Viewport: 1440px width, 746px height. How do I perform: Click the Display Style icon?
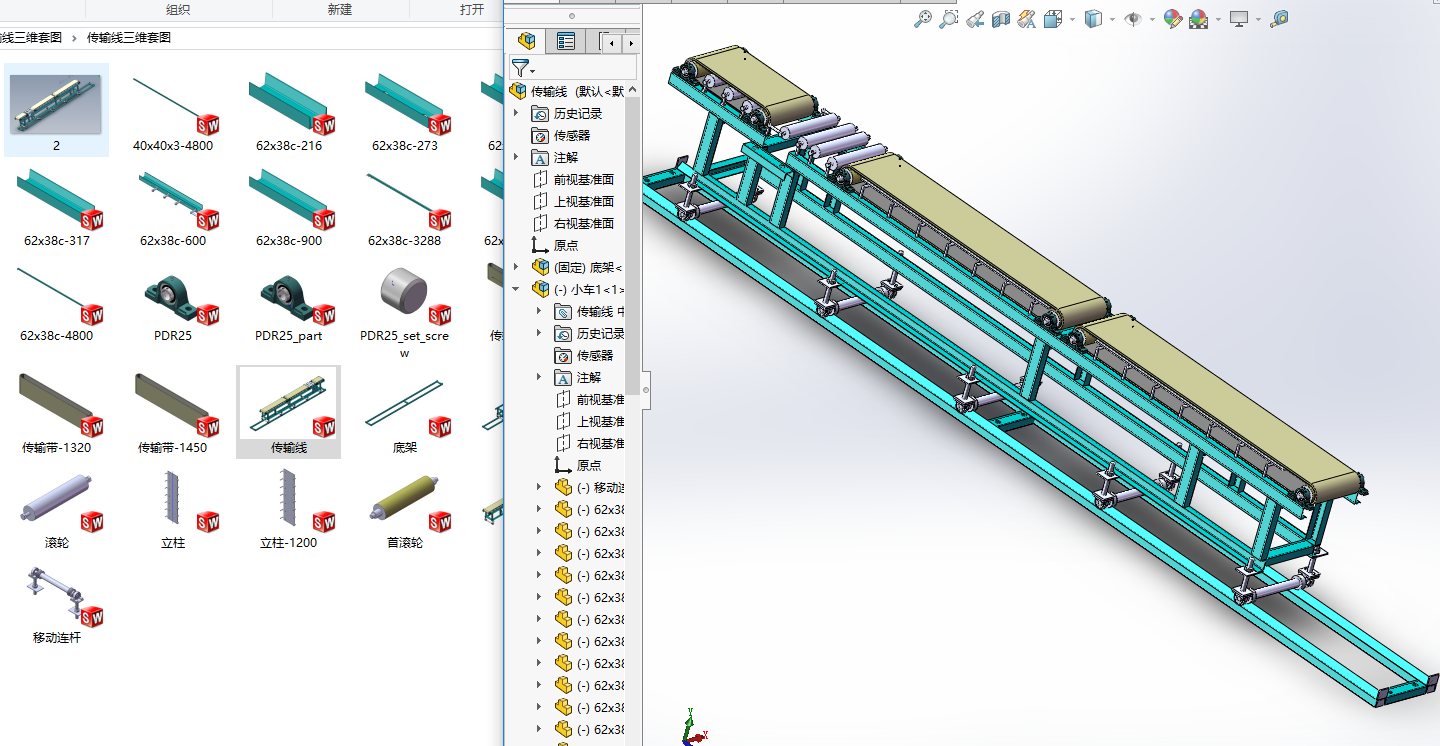pyautogui.click(x=1093, y=19)
